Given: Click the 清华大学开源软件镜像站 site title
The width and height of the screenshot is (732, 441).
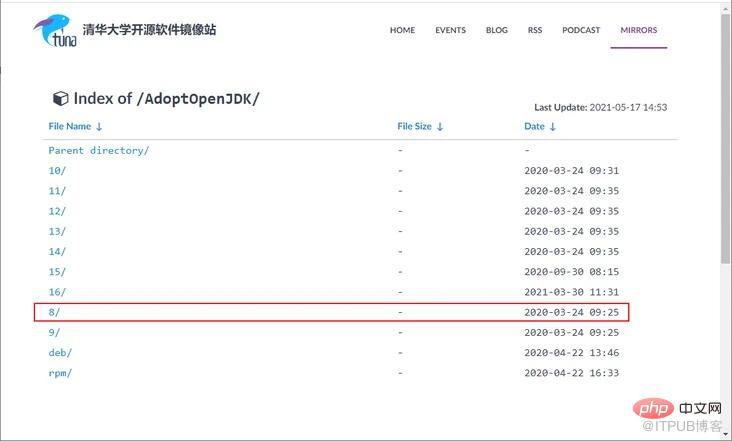Looking at the screenshot, I should (x=149, y=30).
